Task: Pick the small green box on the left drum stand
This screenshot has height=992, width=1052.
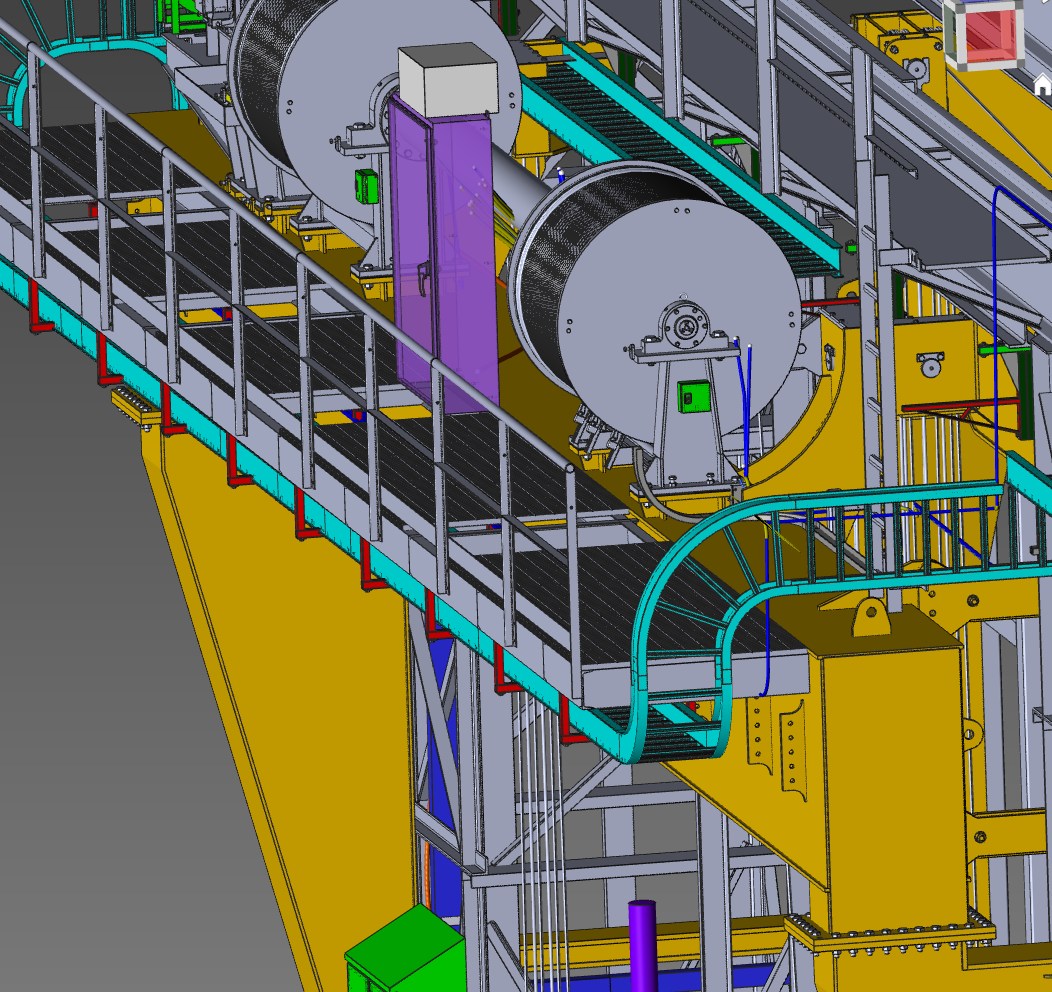Action: click(365, 187)
